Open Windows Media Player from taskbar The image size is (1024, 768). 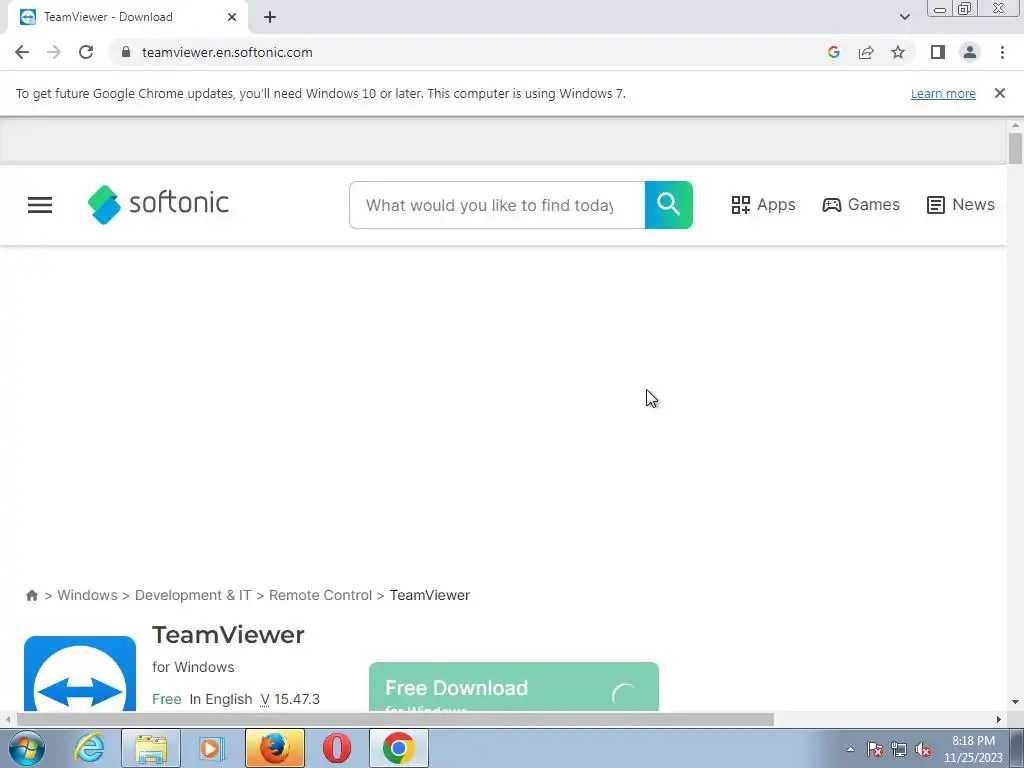211,748
